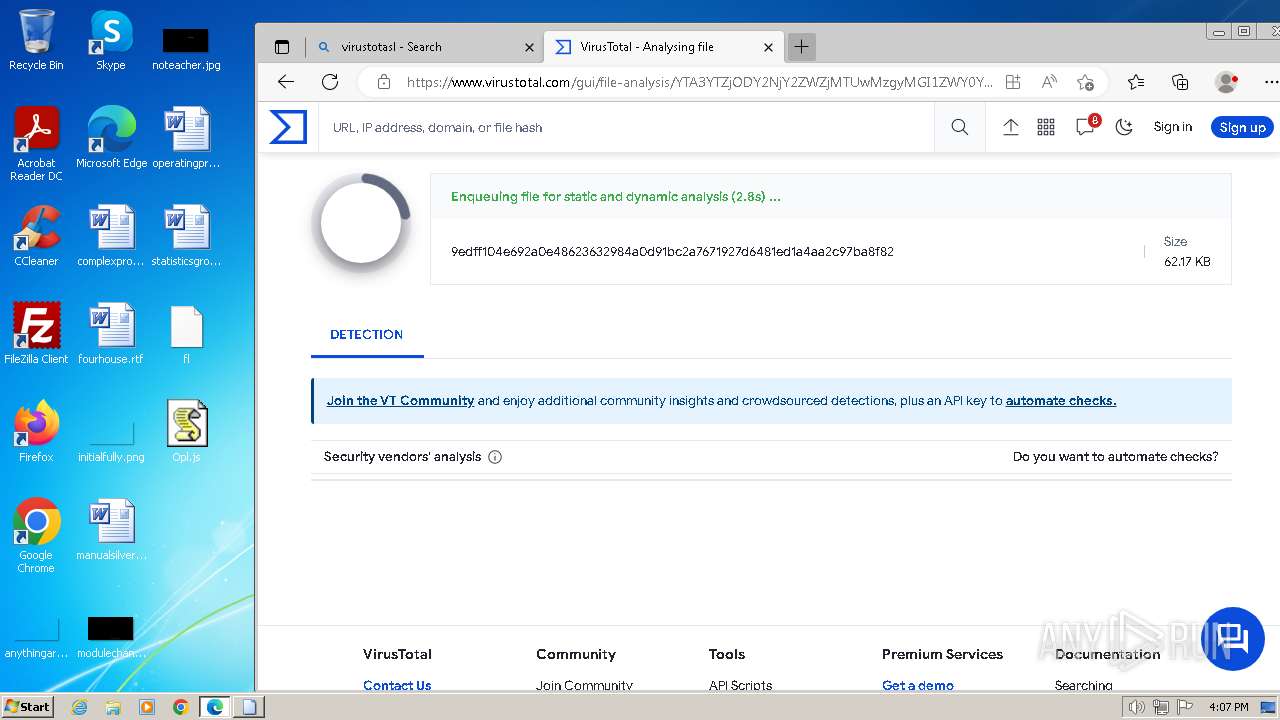The height and width of the screenshot is (720, 1280).
Task: Open the Firefox desktop icon
Action: (36, 432)
